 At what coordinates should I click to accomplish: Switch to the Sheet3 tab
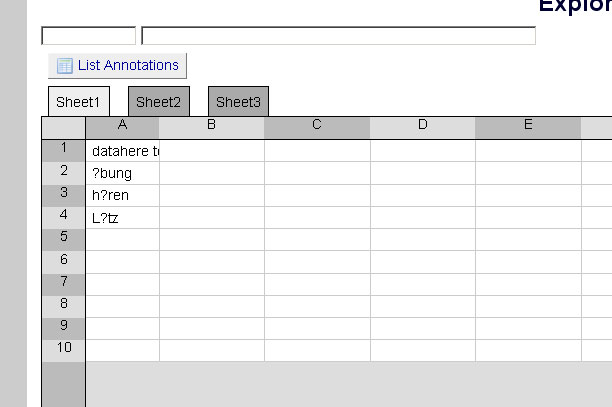[x=238, y=101]
